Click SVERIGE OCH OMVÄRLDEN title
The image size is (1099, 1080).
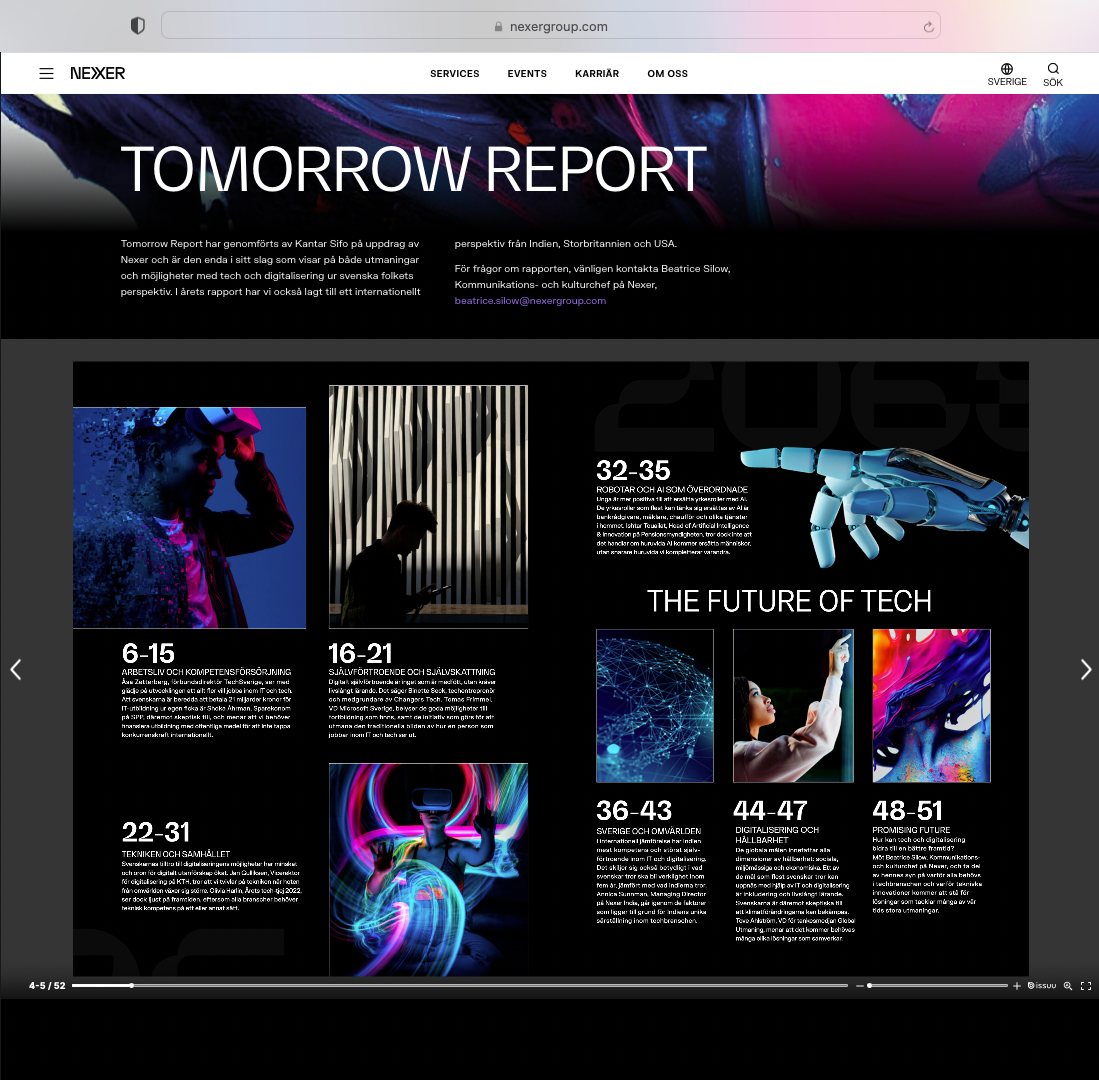pyautogui.click(x=648, y=831)
